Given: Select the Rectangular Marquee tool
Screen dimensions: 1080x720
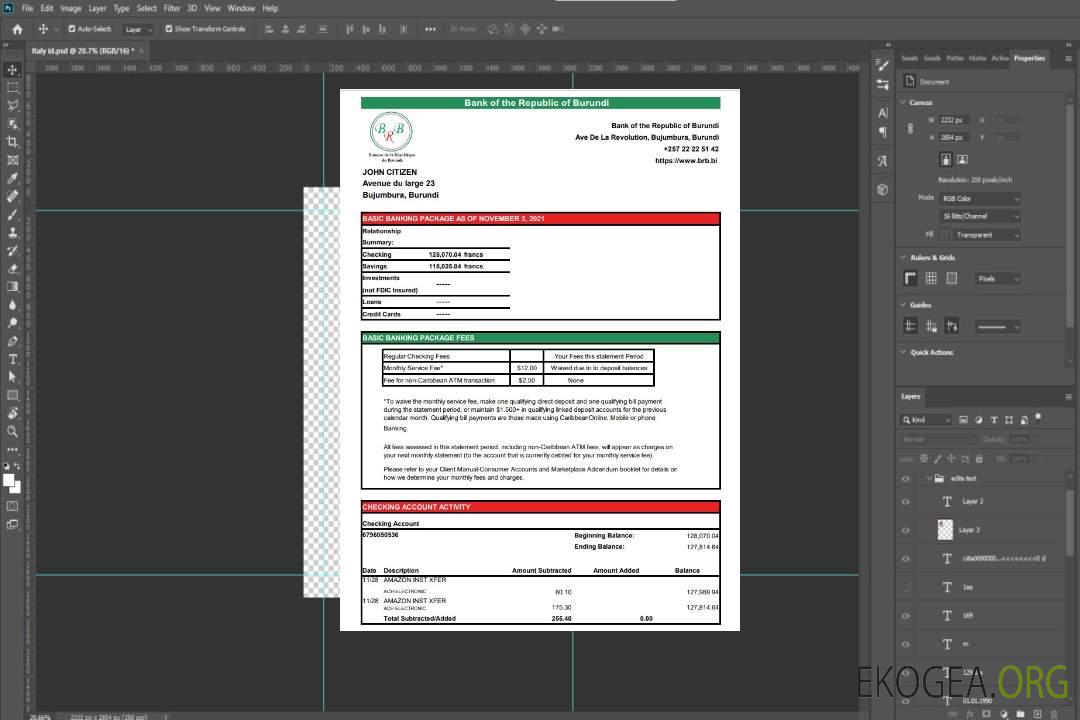Looking at the screenshot, I should coord(12,88).
